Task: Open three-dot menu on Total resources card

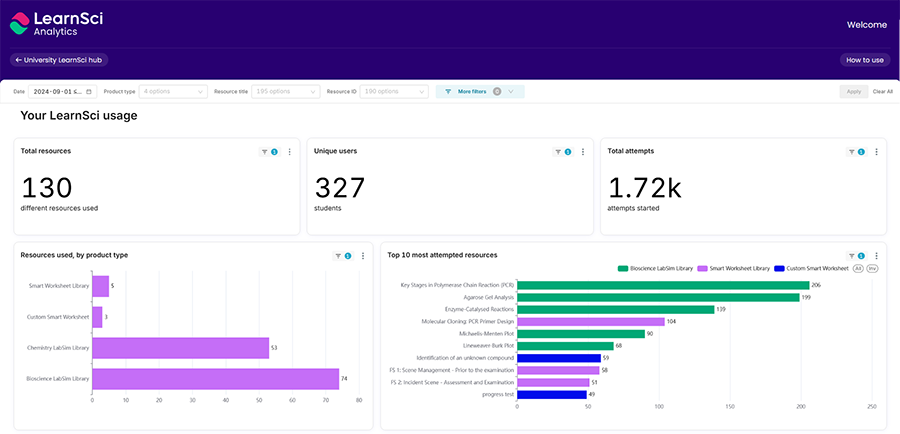Action: 290,152
